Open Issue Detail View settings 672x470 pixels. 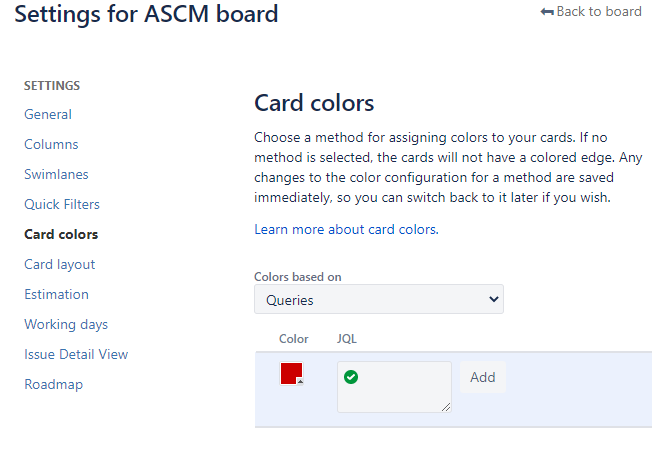point(76,354)
